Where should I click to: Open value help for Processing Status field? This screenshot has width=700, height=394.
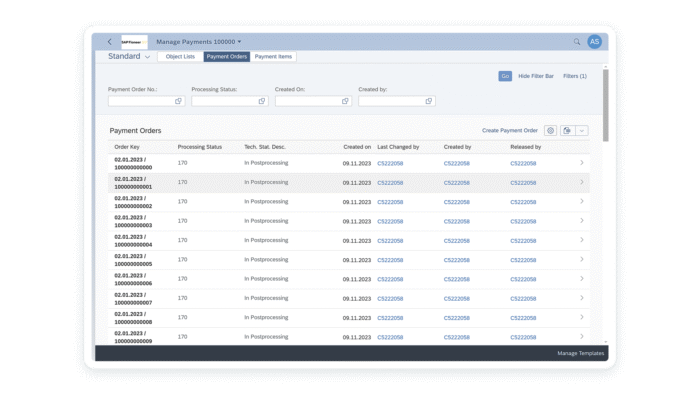tap(262, 101)
